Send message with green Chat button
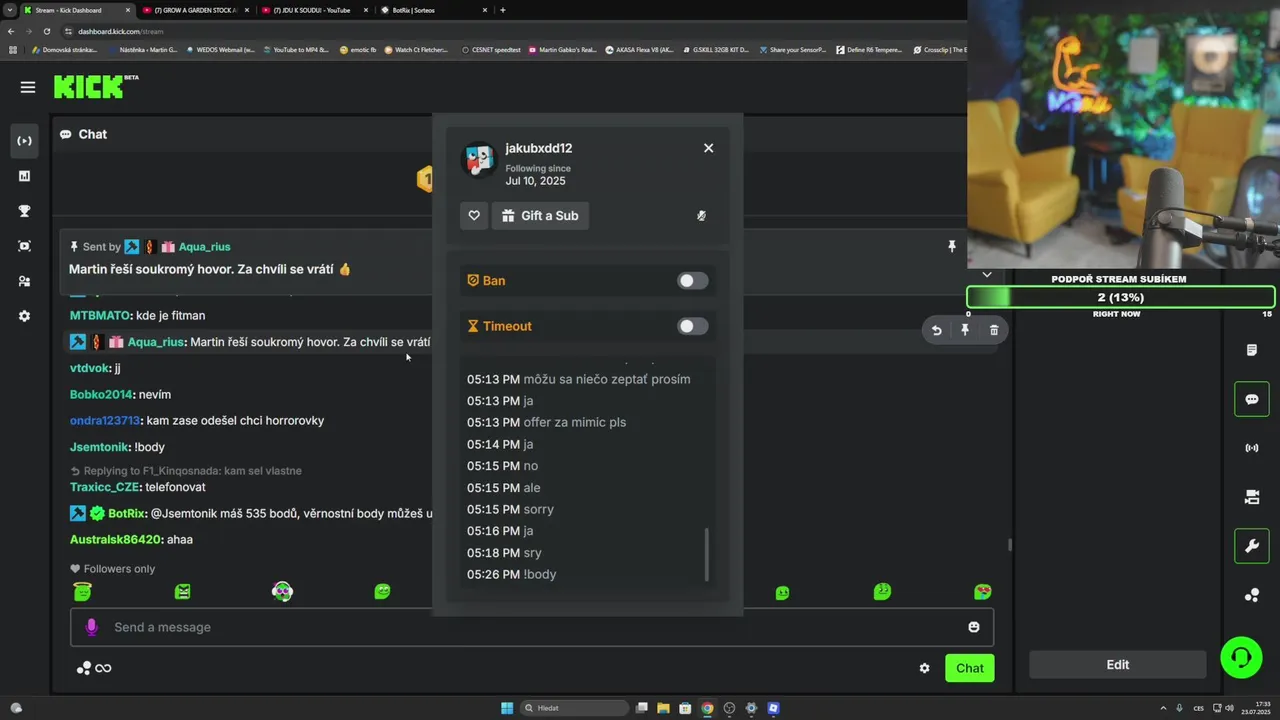 970,668
